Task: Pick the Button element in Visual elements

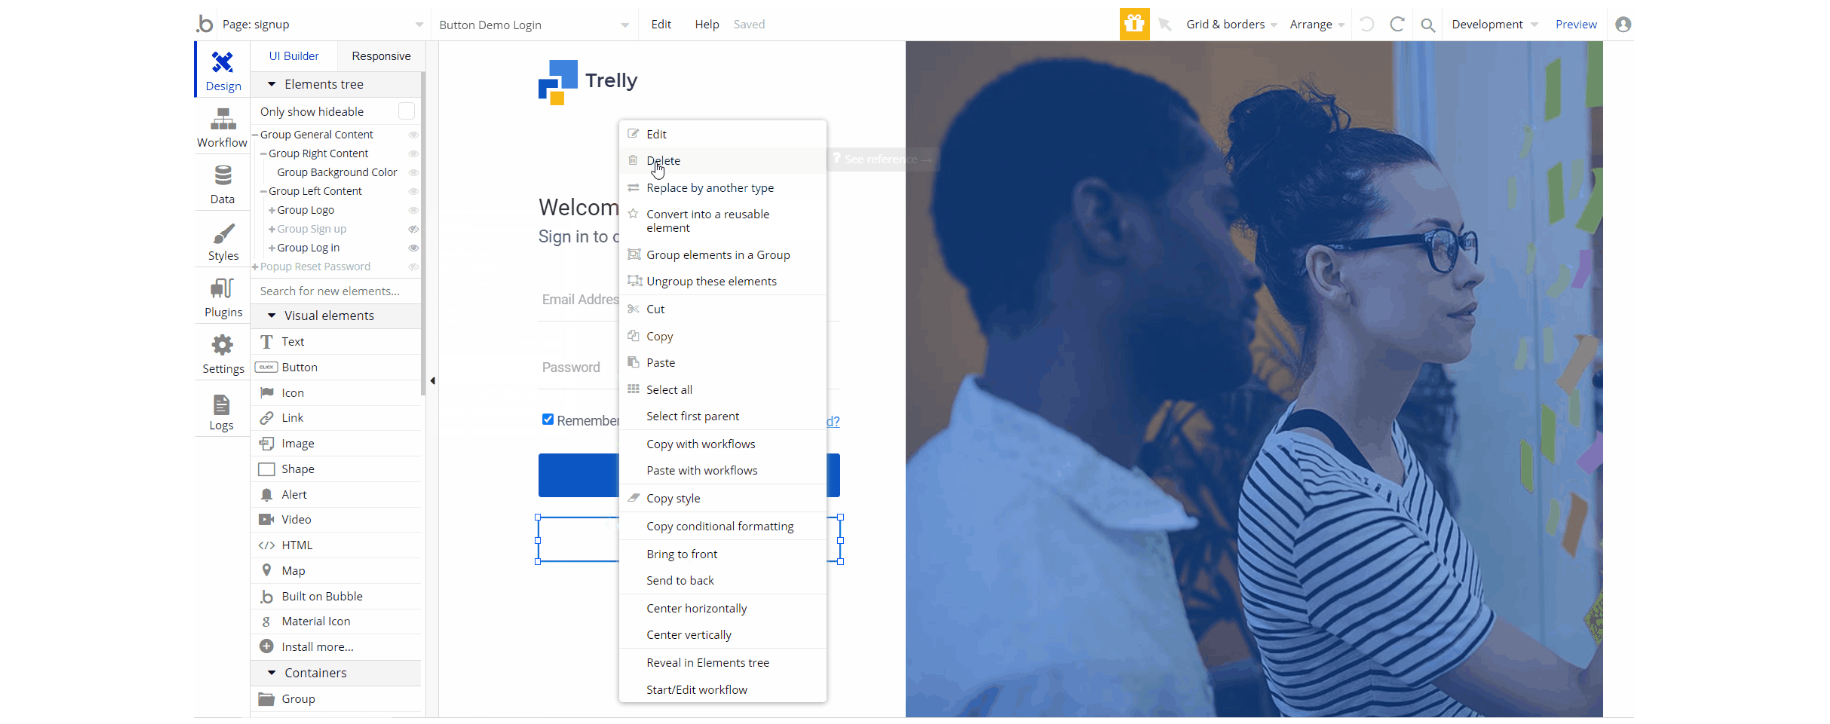Action: coord(337,367)
